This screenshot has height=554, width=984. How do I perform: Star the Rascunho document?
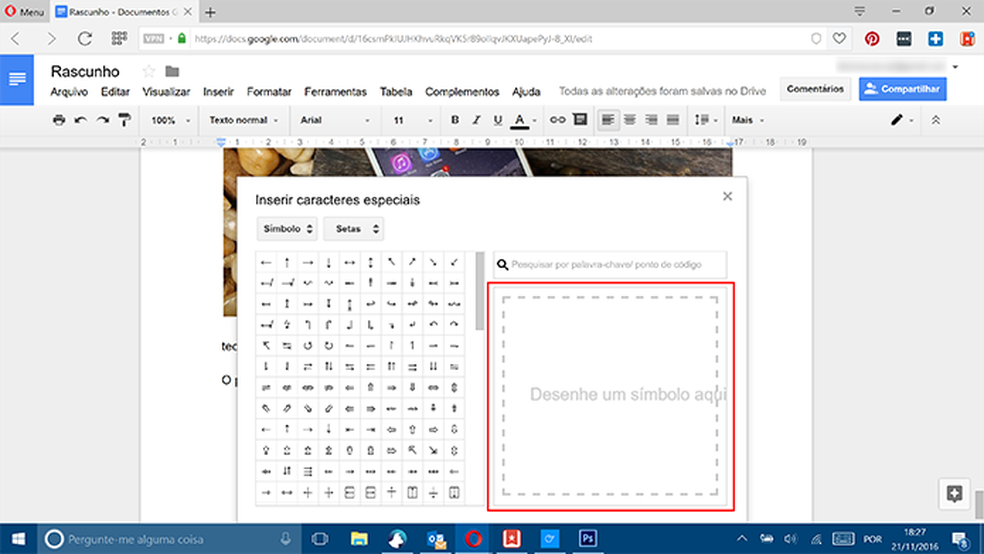149,71
